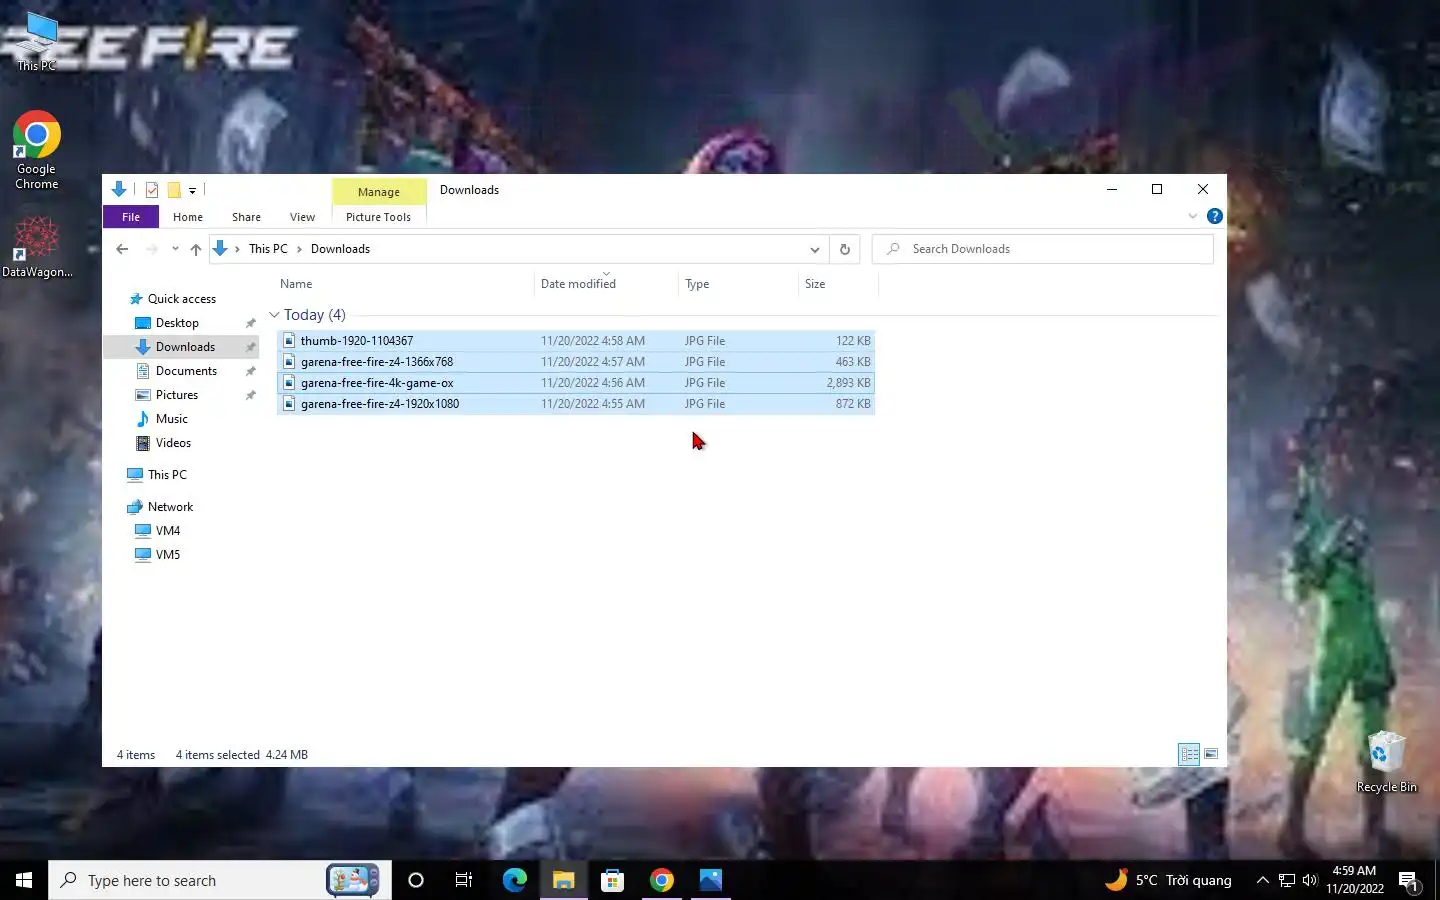Viewport: 1440px width, 900px height.
Task: Refresh the Downloads folder
Action: tap(845, 249)
